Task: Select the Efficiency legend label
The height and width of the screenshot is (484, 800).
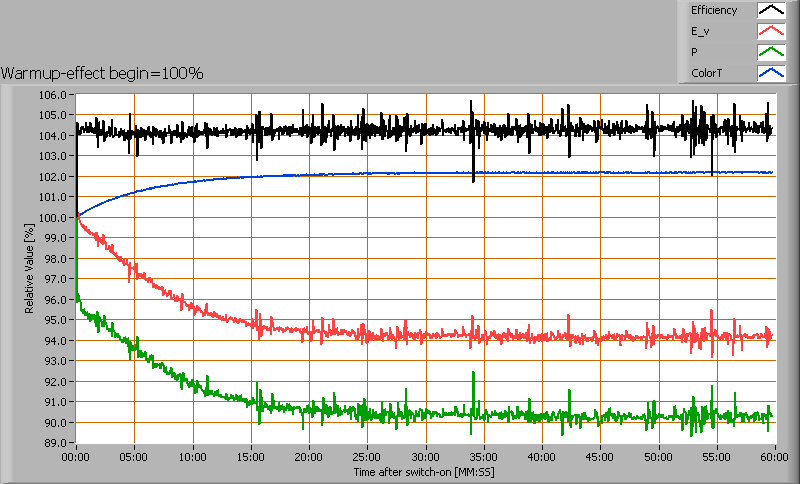Action: click(x=713, y=10)
